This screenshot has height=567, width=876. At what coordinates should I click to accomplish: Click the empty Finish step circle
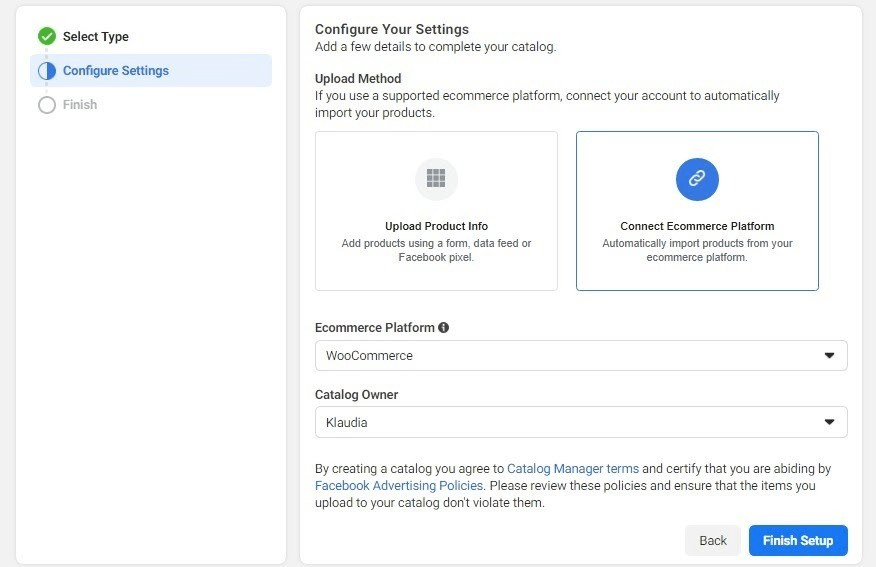47,105
